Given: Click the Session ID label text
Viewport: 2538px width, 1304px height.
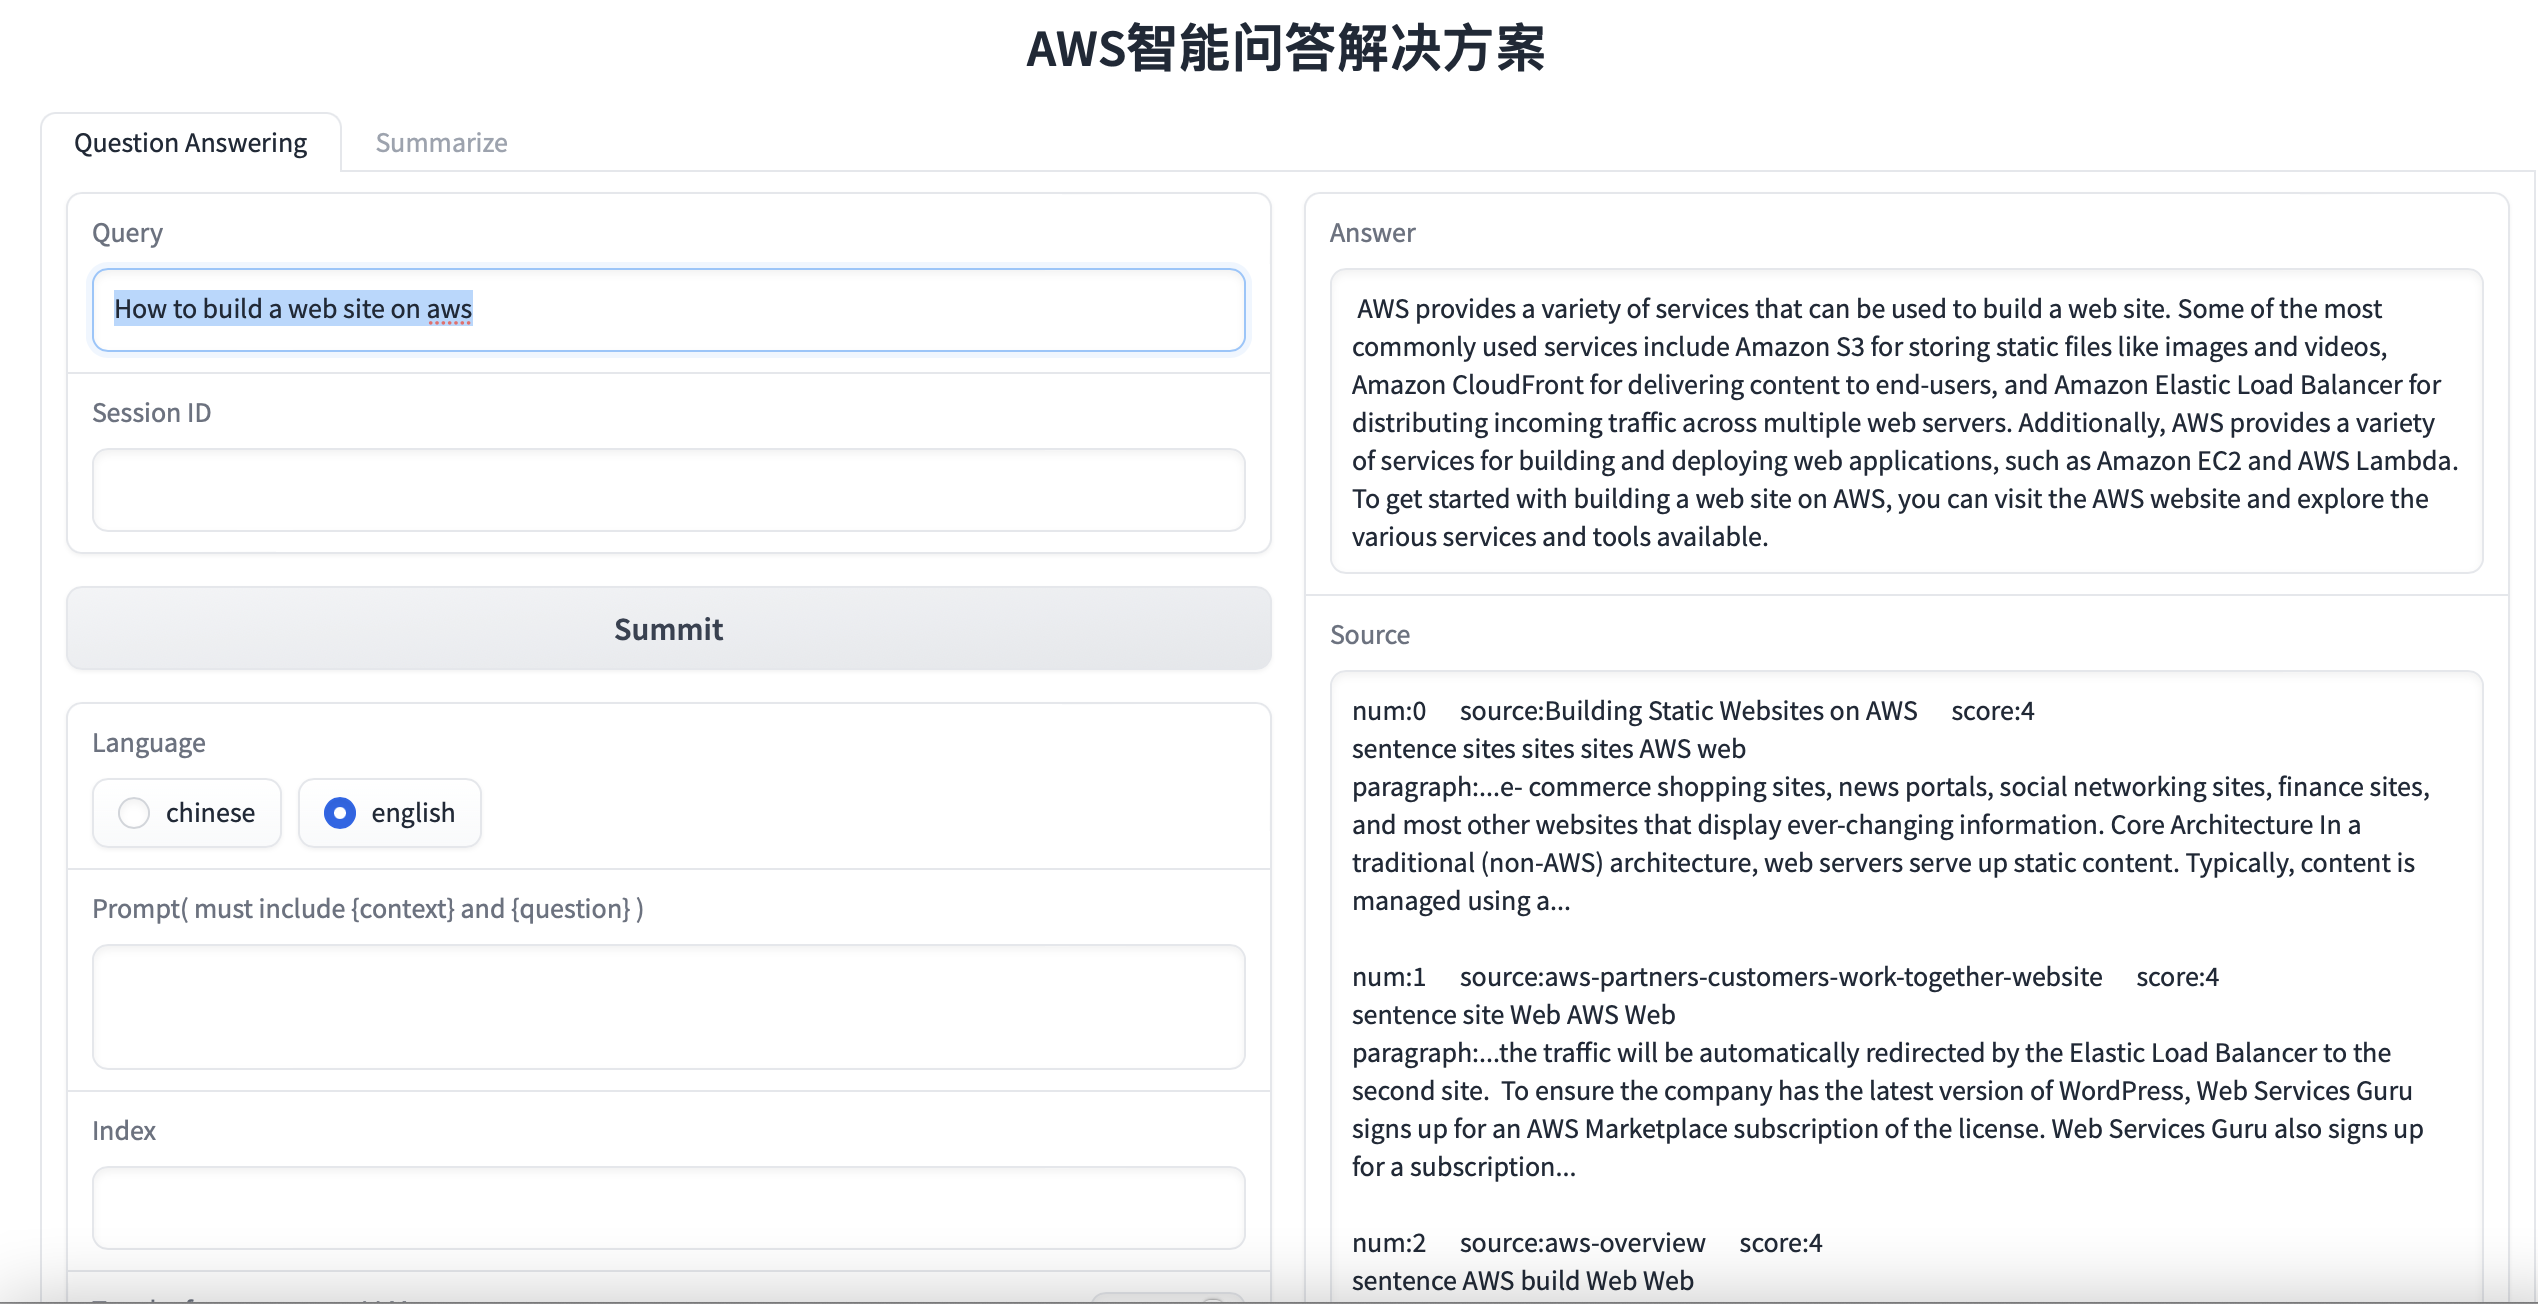Looking at the screenshot, I should 151,413.
